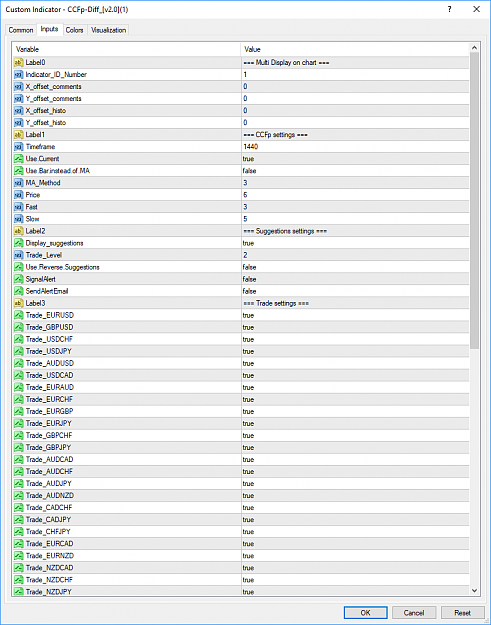Click the integer icon beside Indicator_ID_Number

click(x=19, y=75)
